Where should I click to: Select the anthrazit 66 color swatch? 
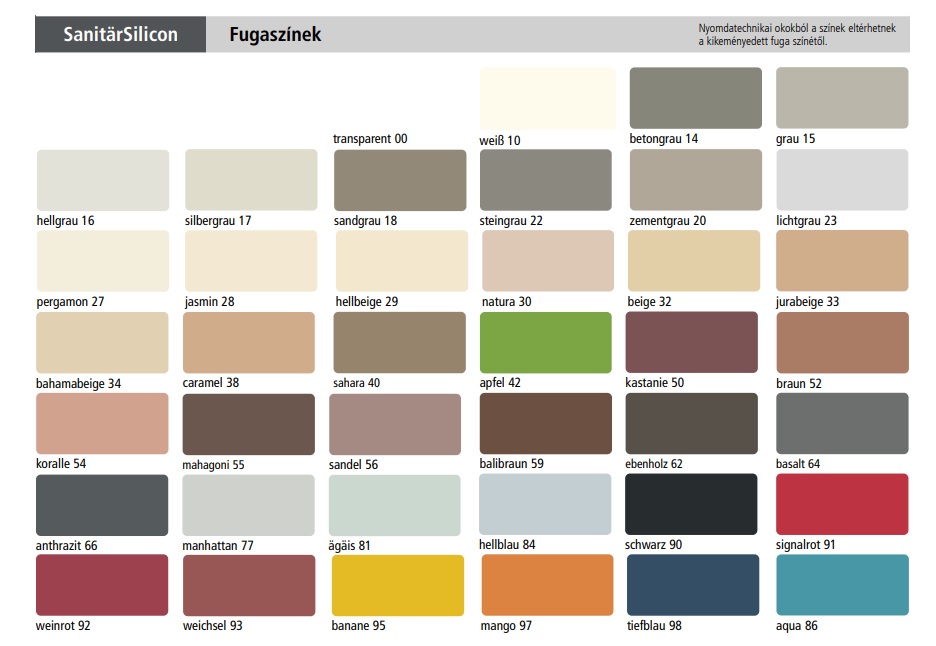[102, 505]
